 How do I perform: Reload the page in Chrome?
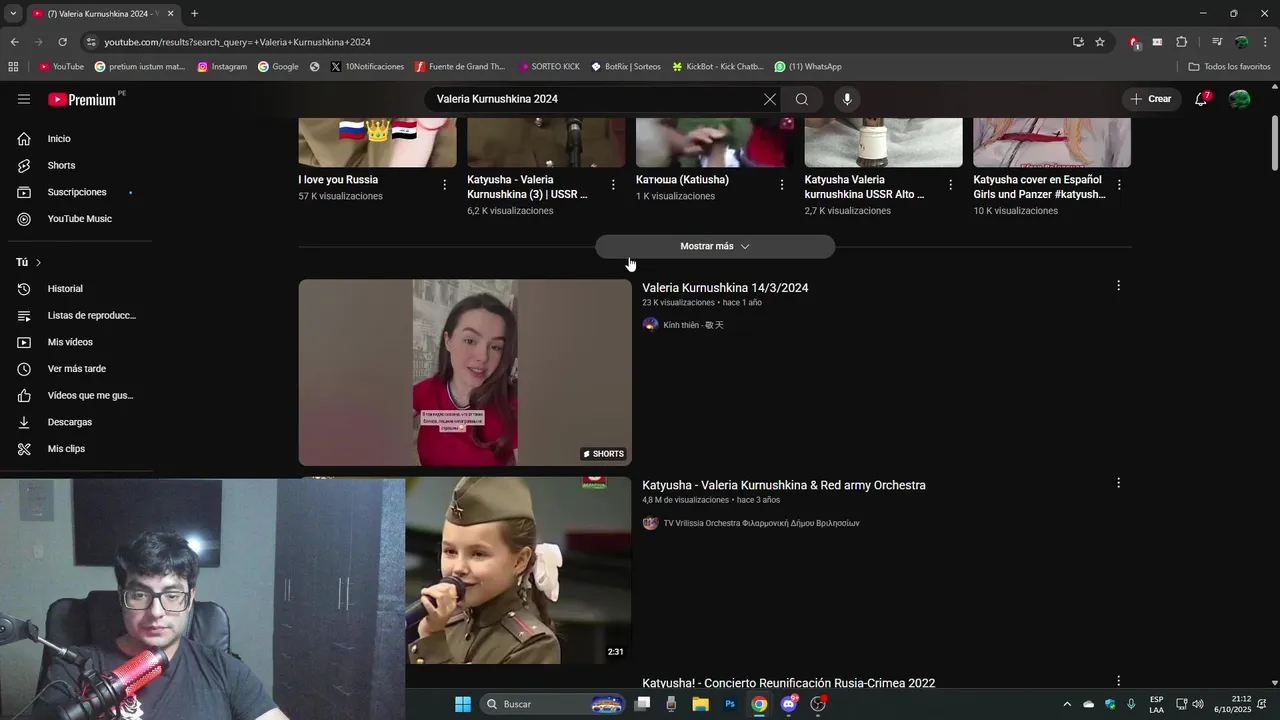coord(62,42)
